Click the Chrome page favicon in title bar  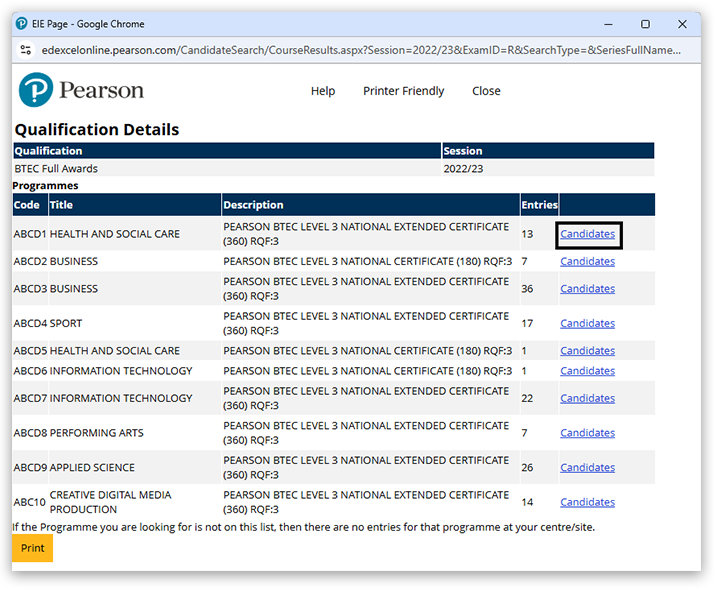22,24
